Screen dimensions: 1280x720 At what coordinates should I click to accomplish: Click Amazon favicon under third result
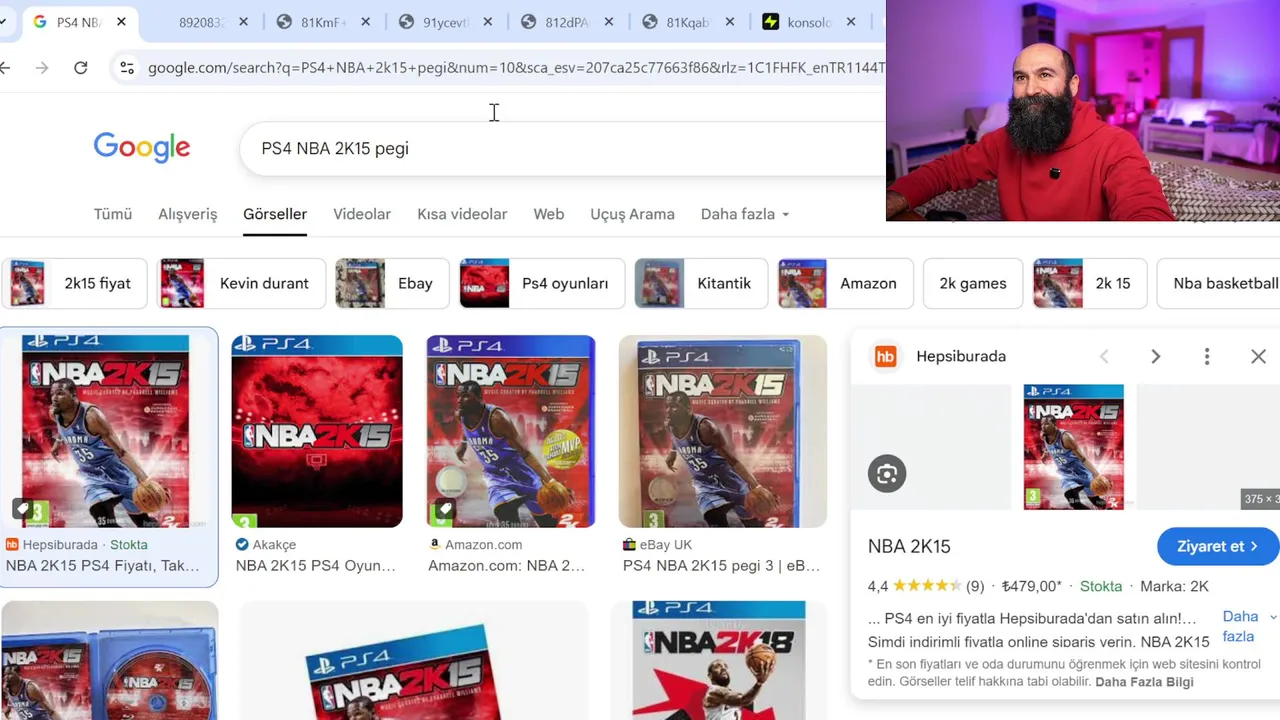435,545
